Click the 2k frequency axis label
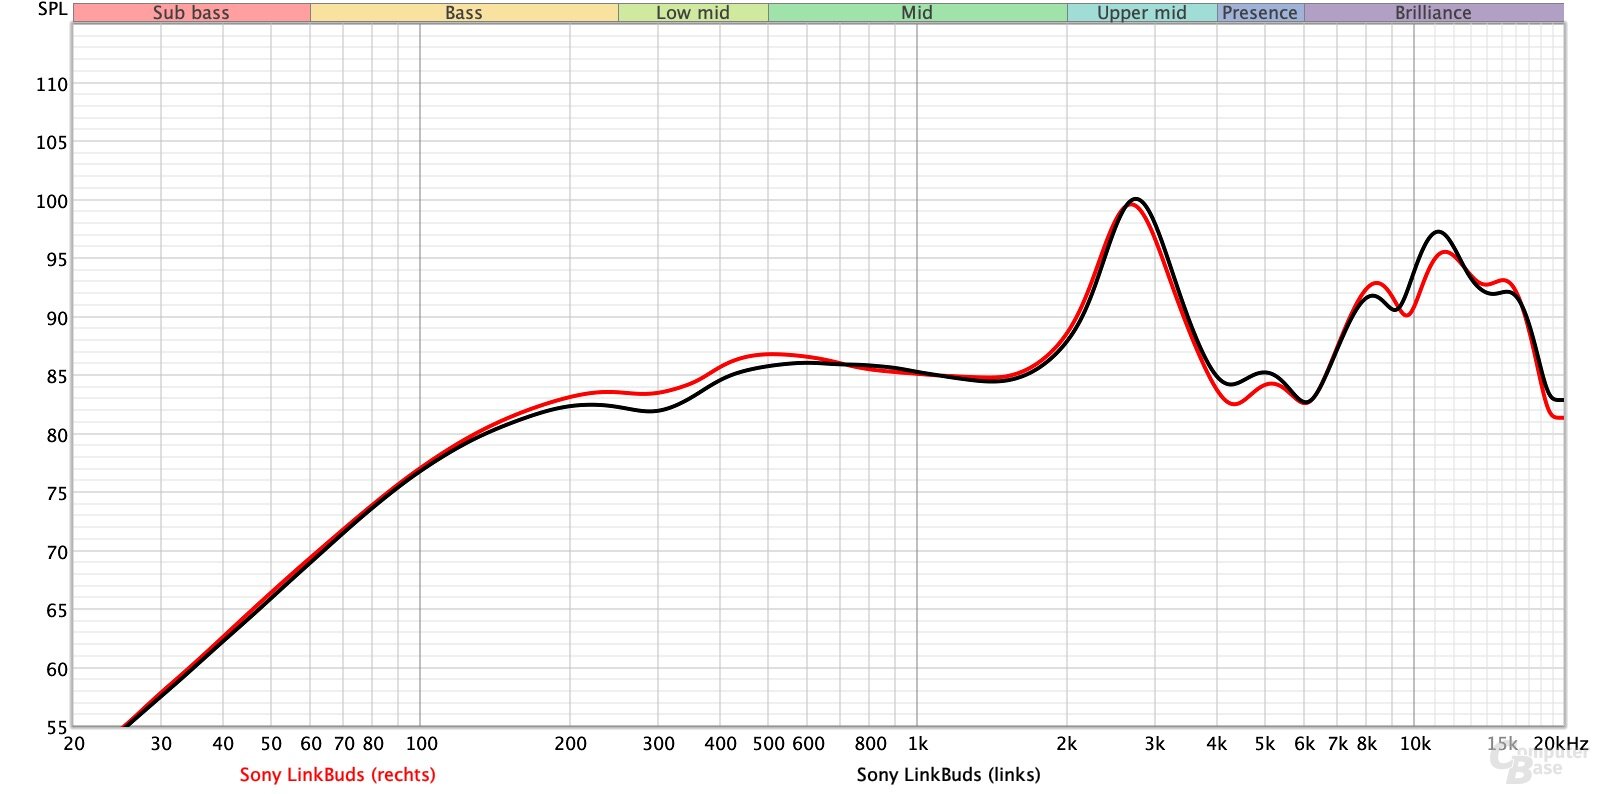1600x794 pixels. [x=1067, y=744]
